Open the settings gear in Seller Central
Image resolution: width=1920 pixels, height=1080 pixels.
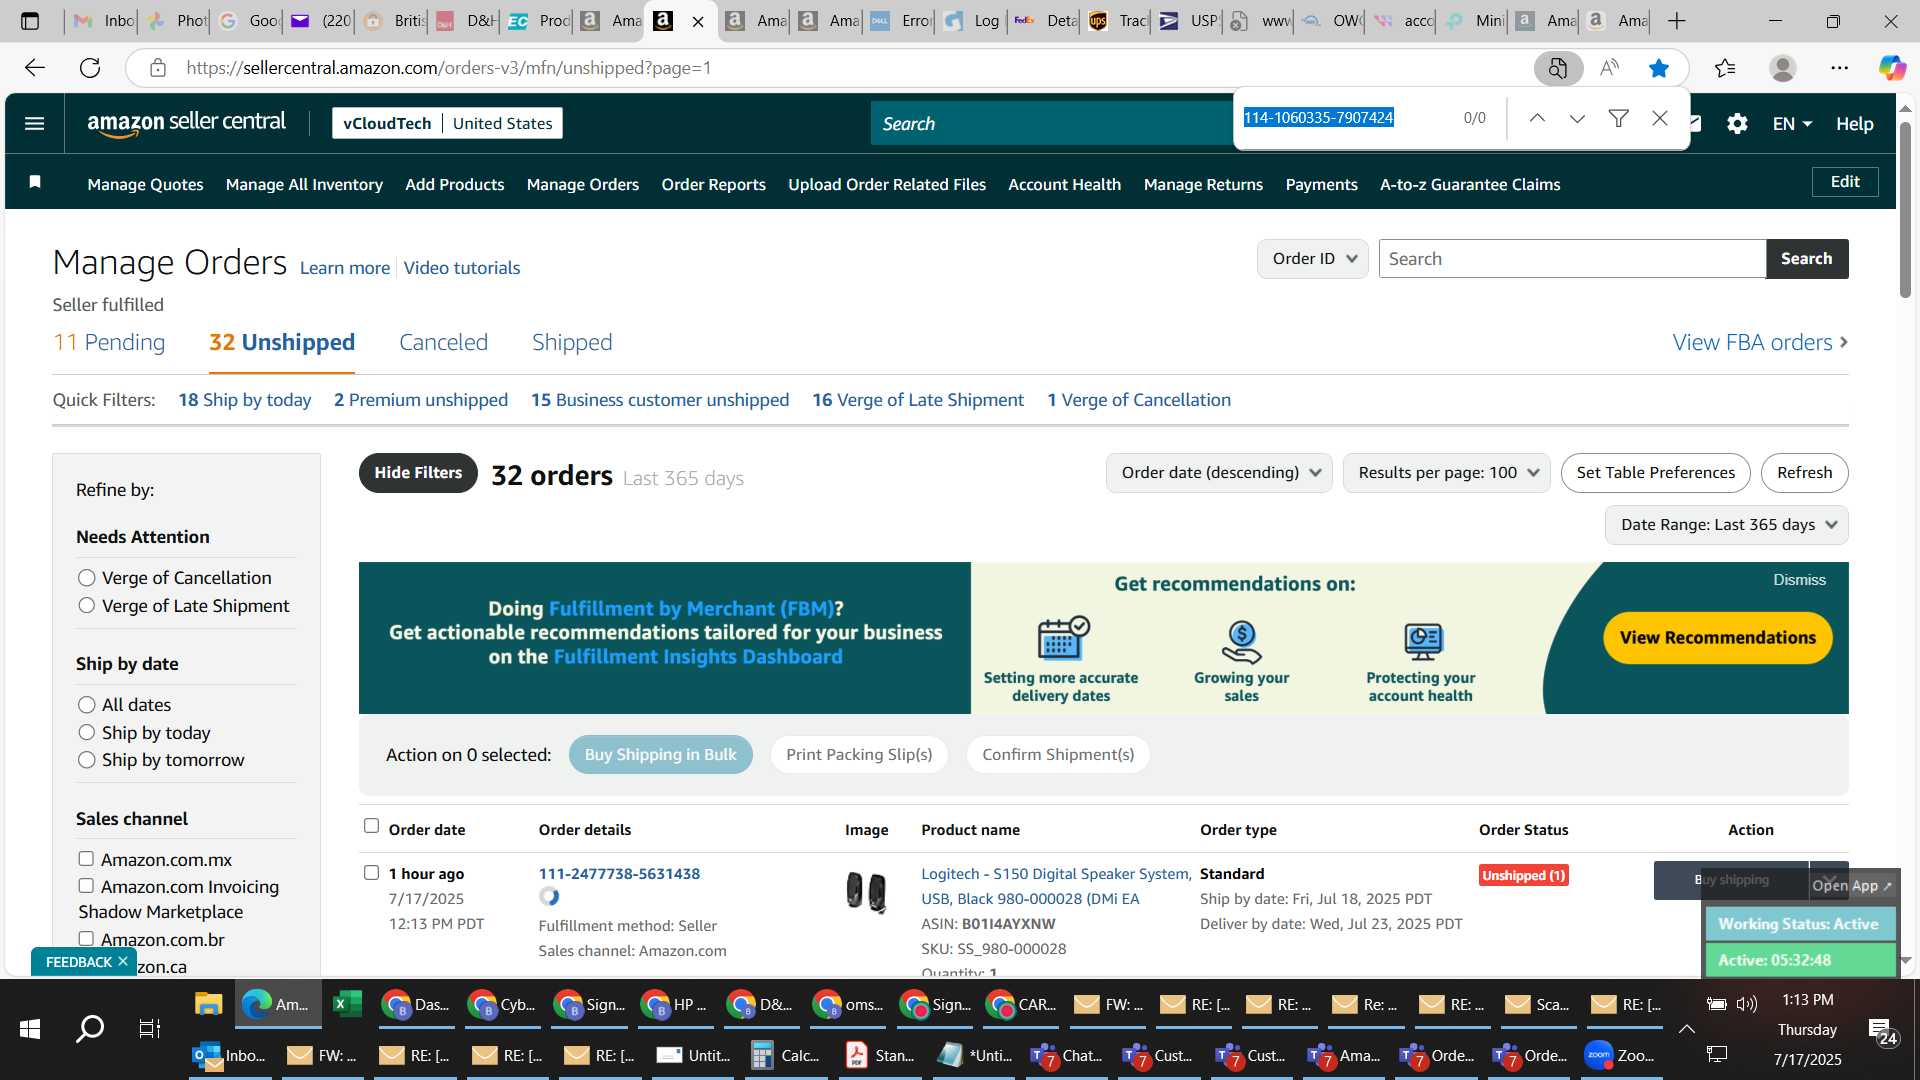tap(1737, 123)
